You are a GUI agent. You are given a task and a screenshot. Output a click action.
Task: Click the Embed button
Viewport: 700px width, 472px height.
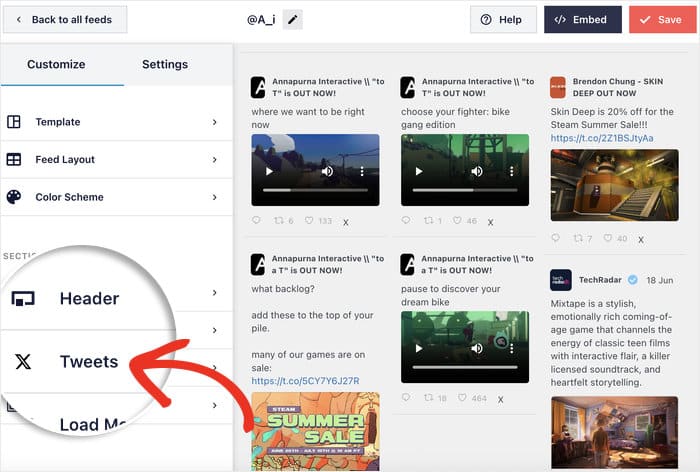(x=583, y=20)
